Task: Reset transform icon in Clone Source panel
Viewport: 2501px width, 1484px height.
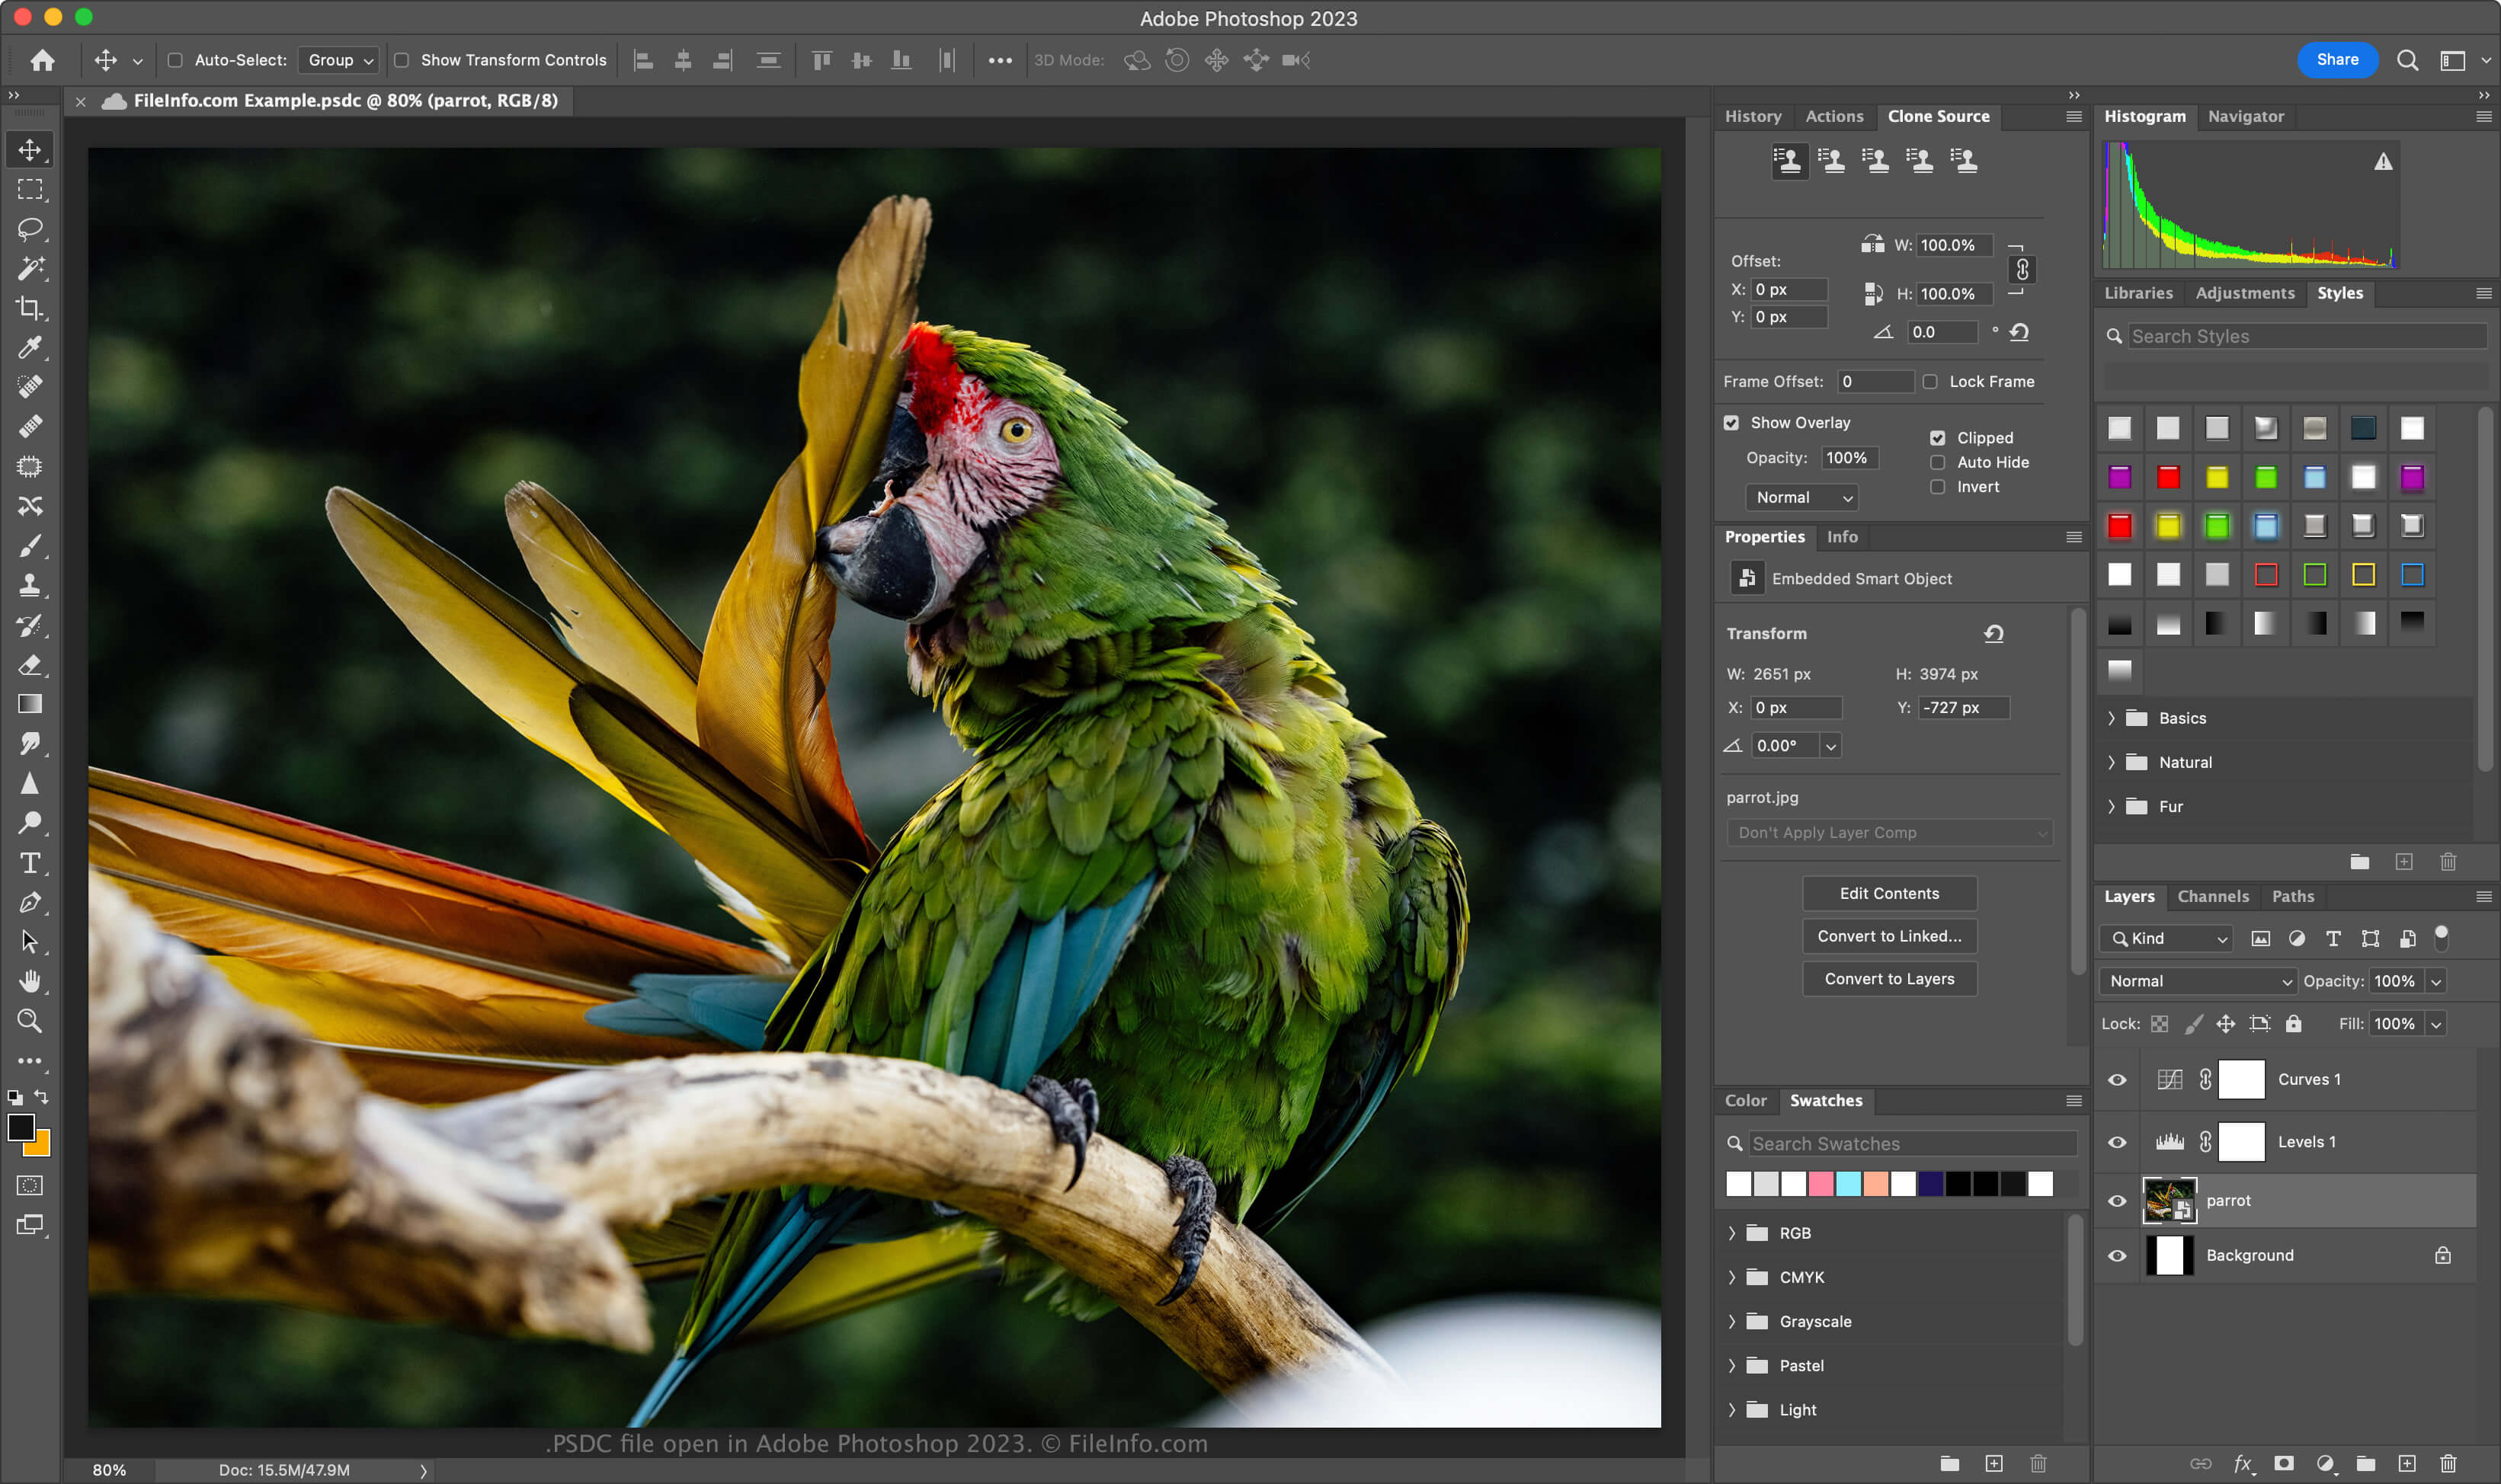Action: (2019, 332)
